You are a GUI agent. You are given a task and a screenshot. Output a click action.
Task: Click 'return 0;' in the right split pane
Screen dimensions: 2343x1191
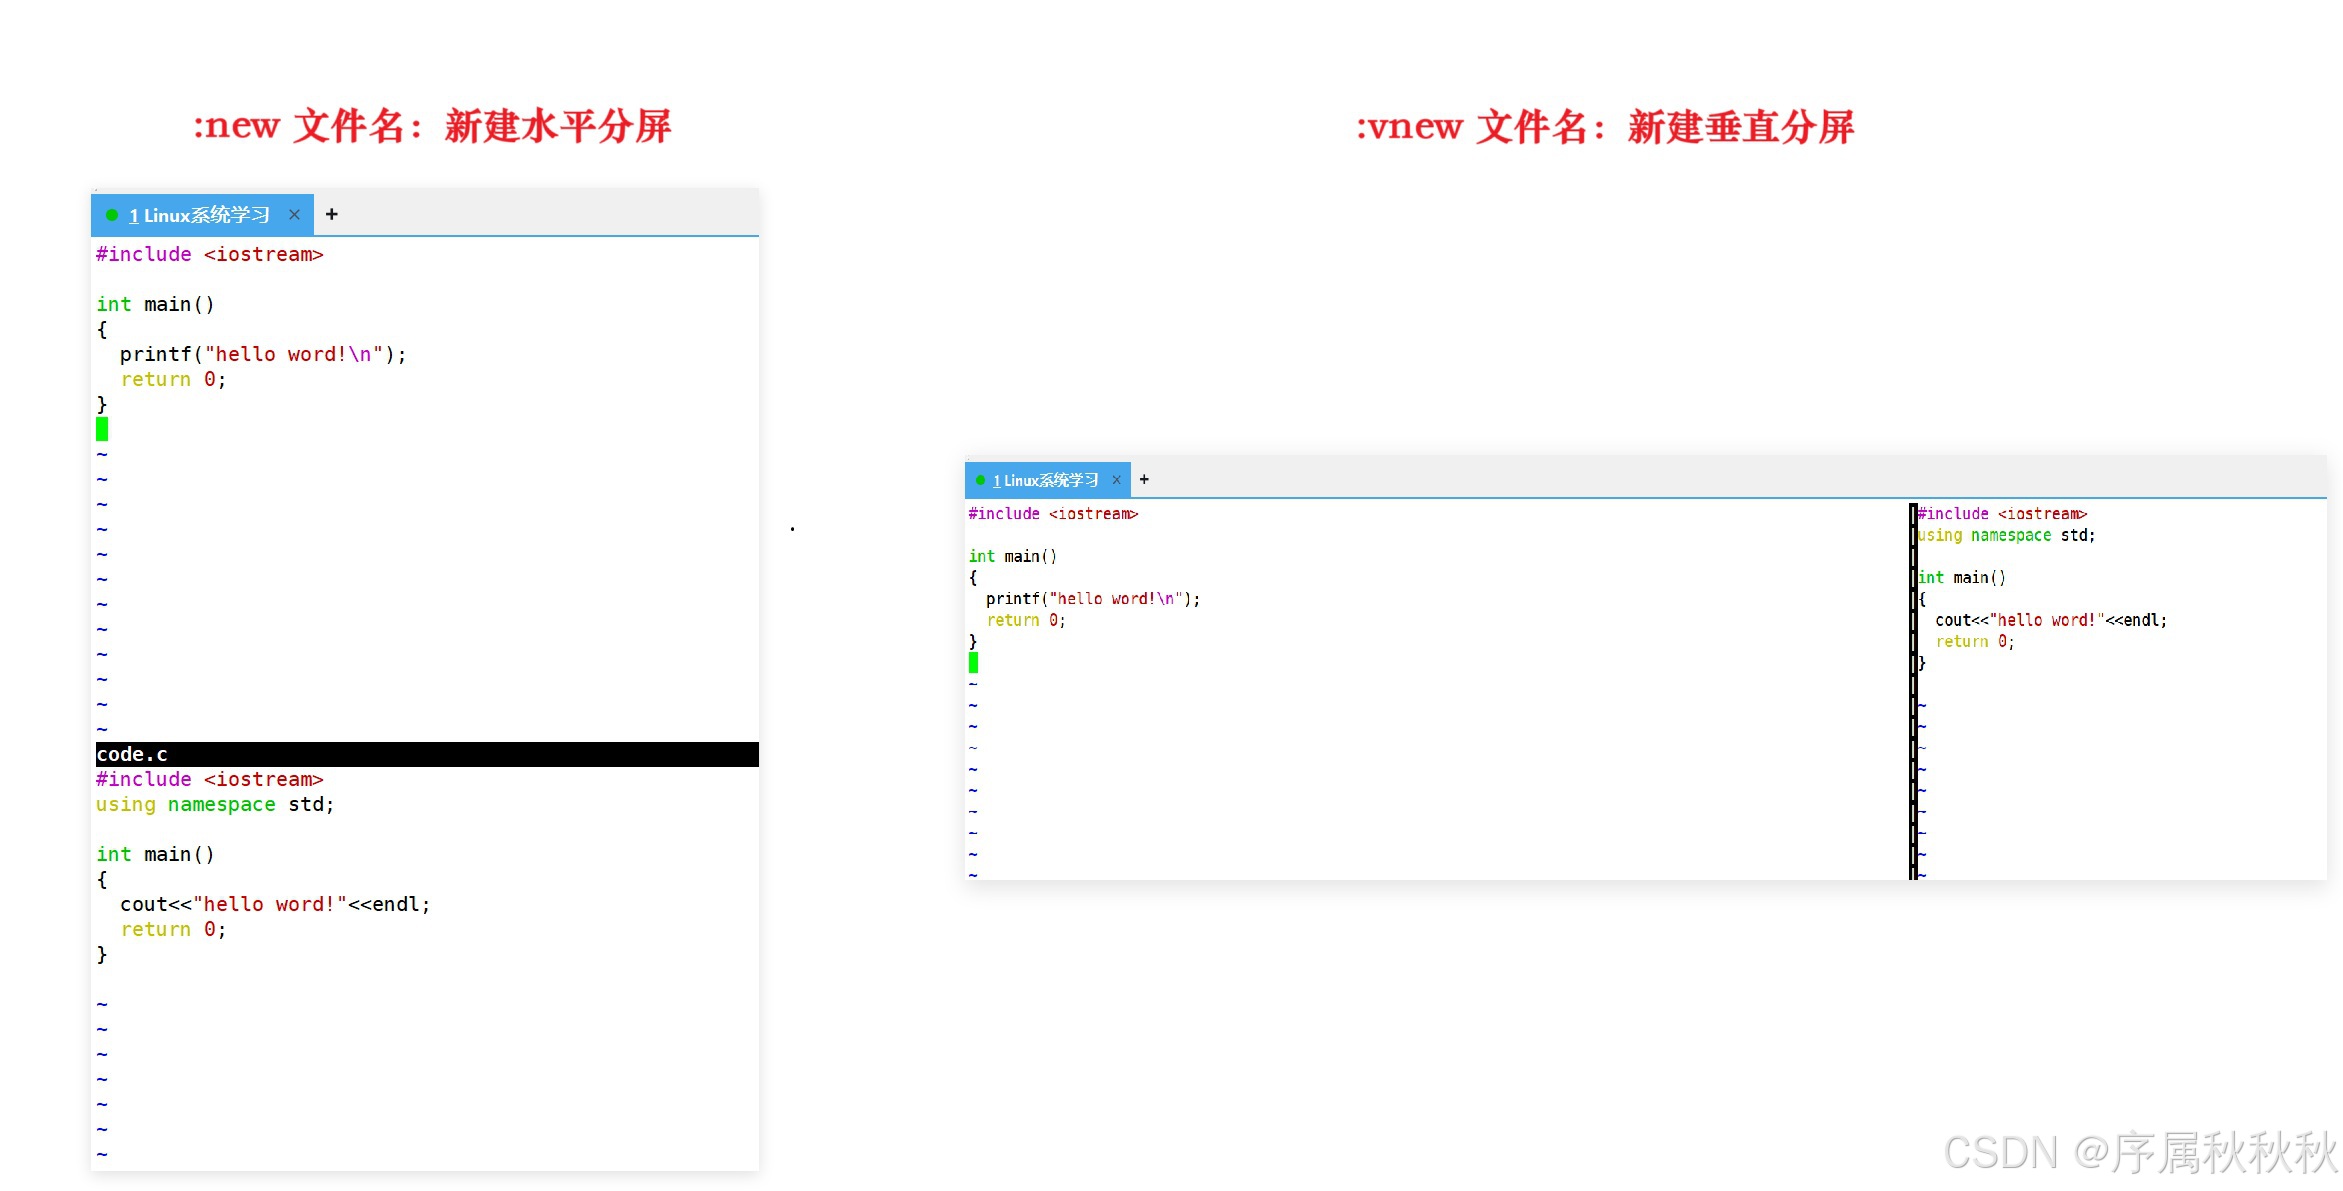pyautogui.click(x=1974, y=641)
